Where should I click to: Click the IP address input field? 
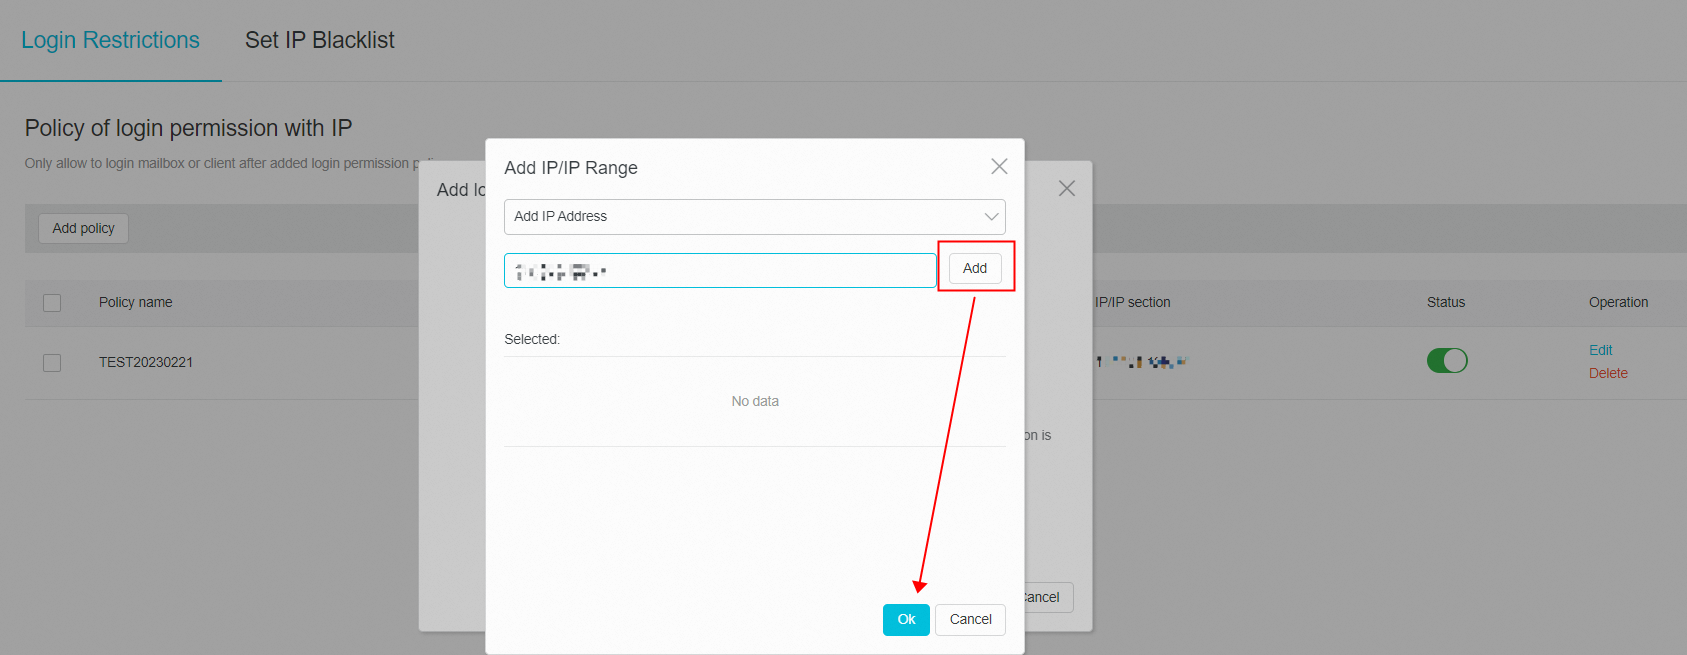coord(720,270)
